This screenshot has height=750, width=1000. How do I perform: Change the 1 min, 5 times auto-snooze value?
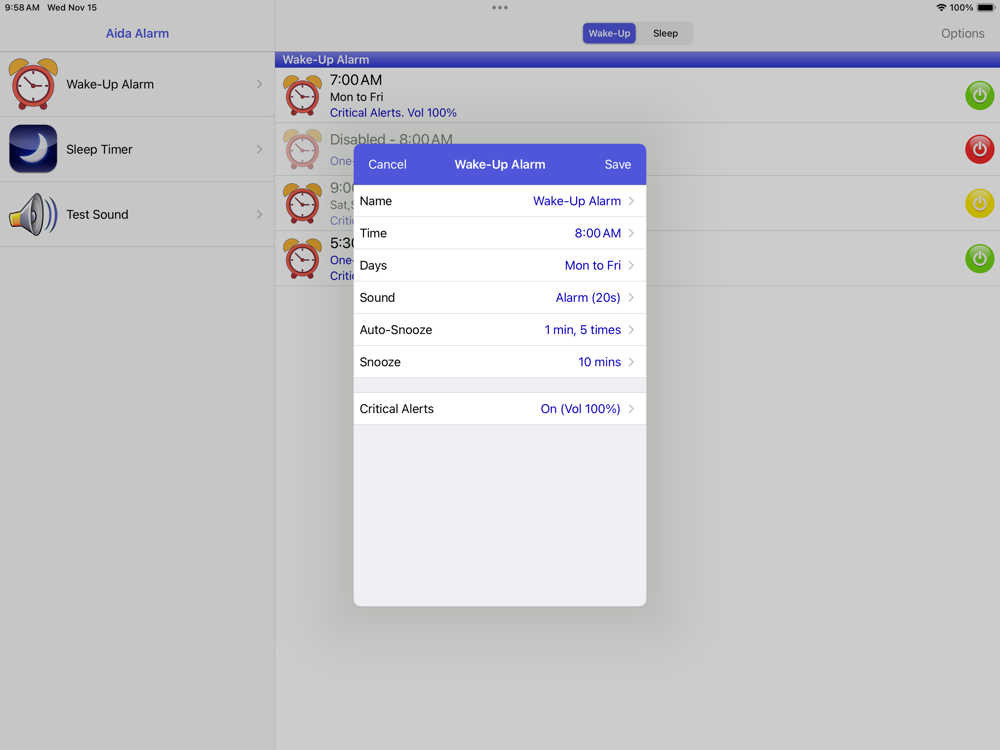582,330
